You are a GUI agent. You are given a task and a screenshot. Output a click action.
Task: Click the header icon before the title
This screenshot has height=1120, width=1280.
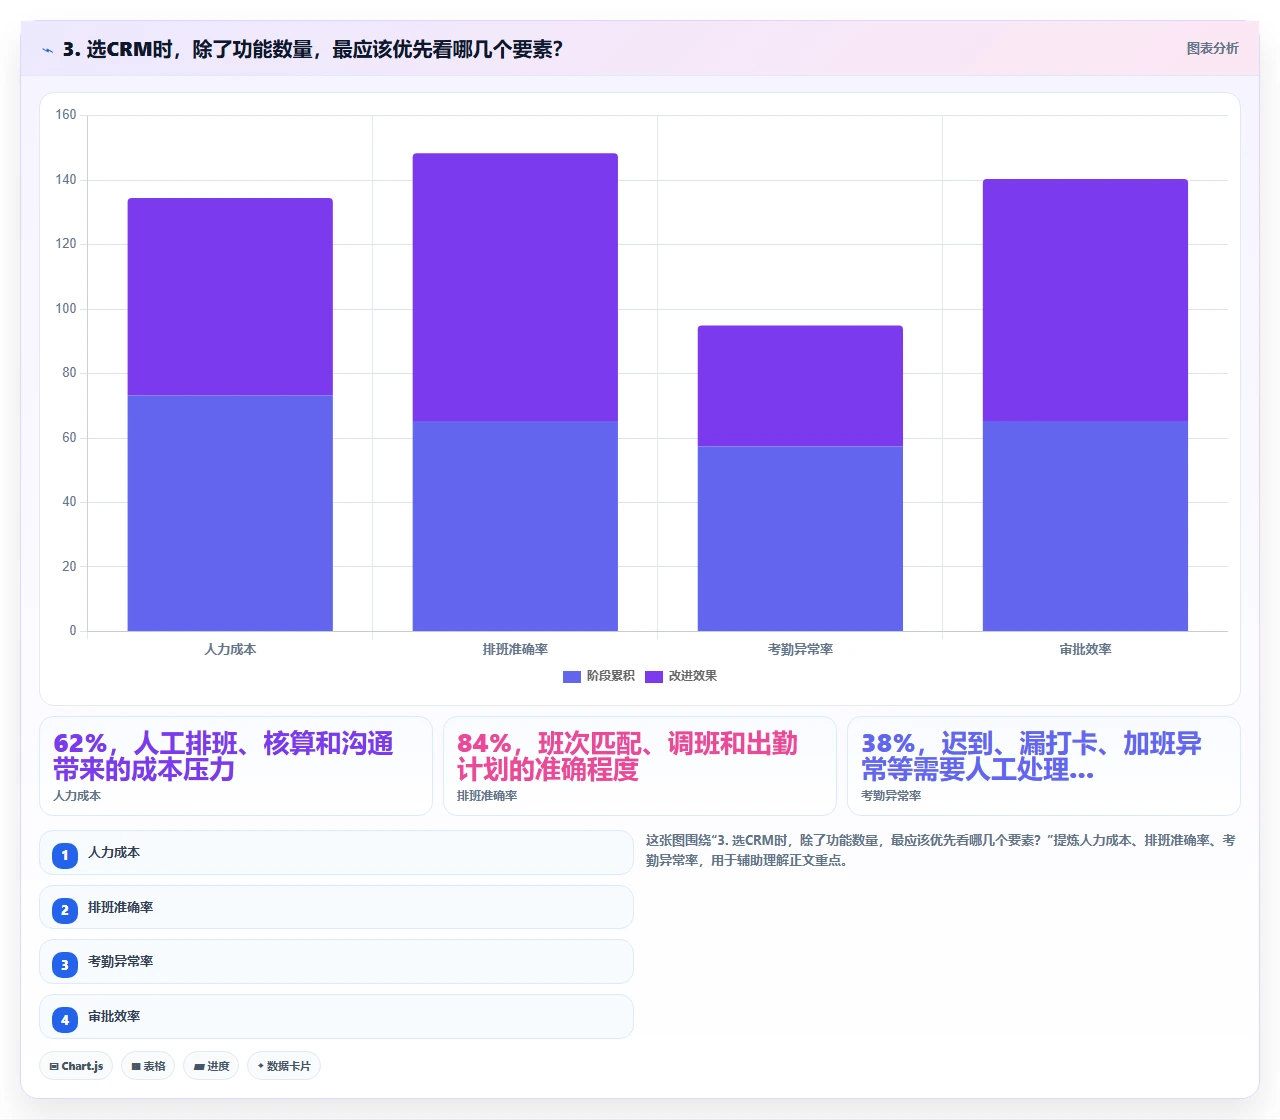(x=47, y=49)
